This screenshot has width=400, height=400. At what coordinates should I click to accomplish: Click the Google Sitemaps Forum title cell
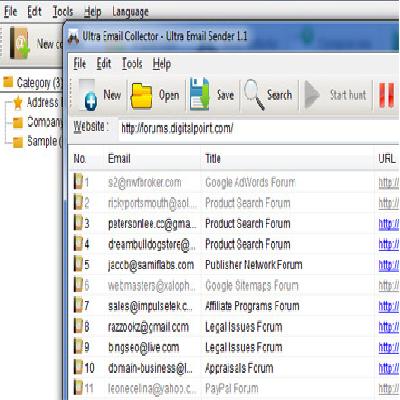[252, 286]
